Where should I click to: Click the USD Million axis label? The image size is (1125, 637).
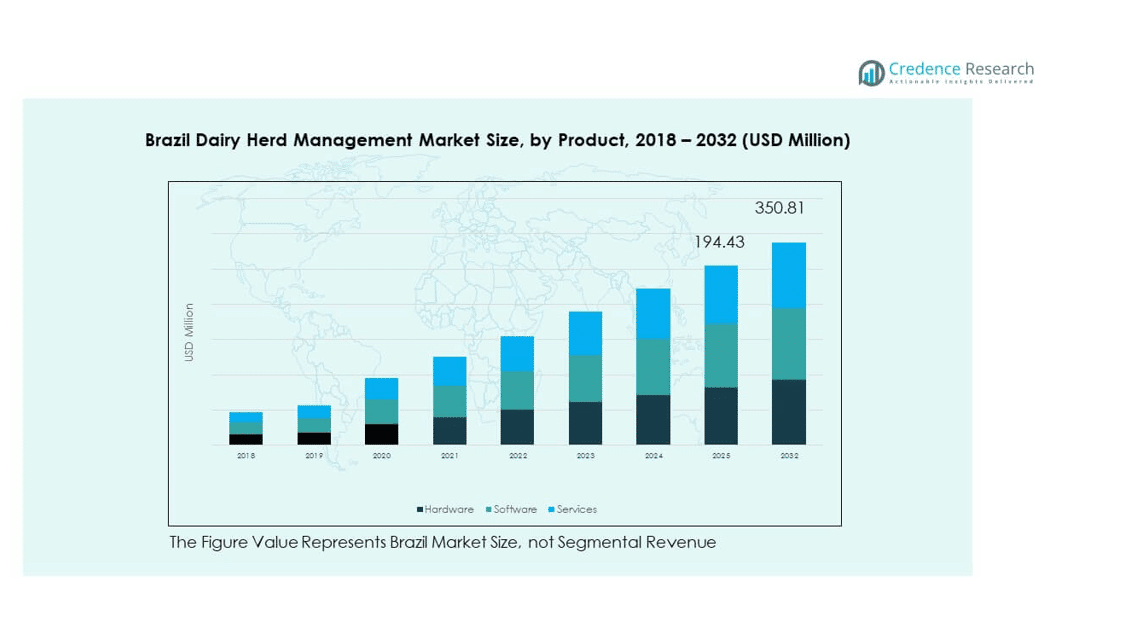[189, 332]
